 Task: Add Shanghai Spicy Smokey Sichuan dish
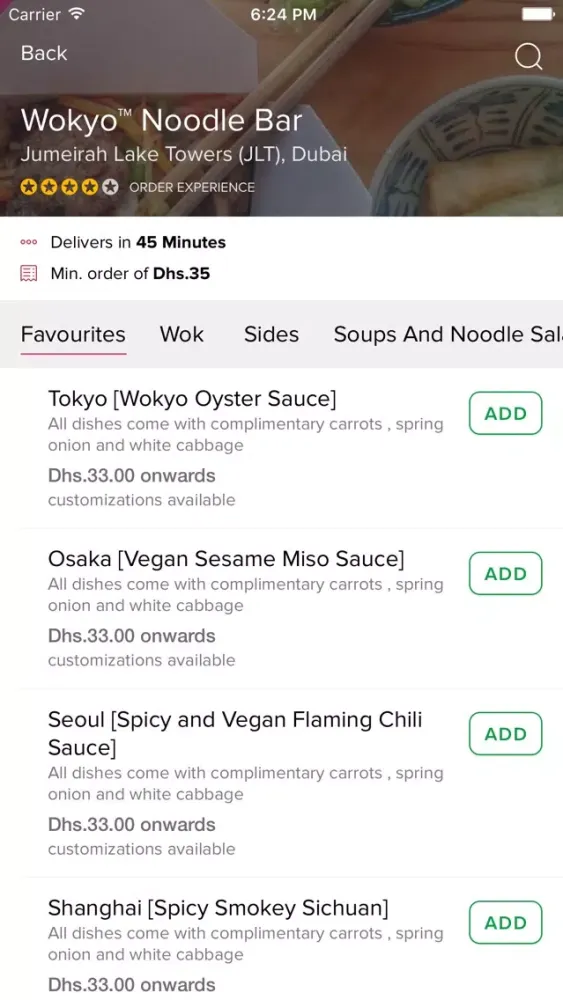pyautogui.click(x=506, y=922)
